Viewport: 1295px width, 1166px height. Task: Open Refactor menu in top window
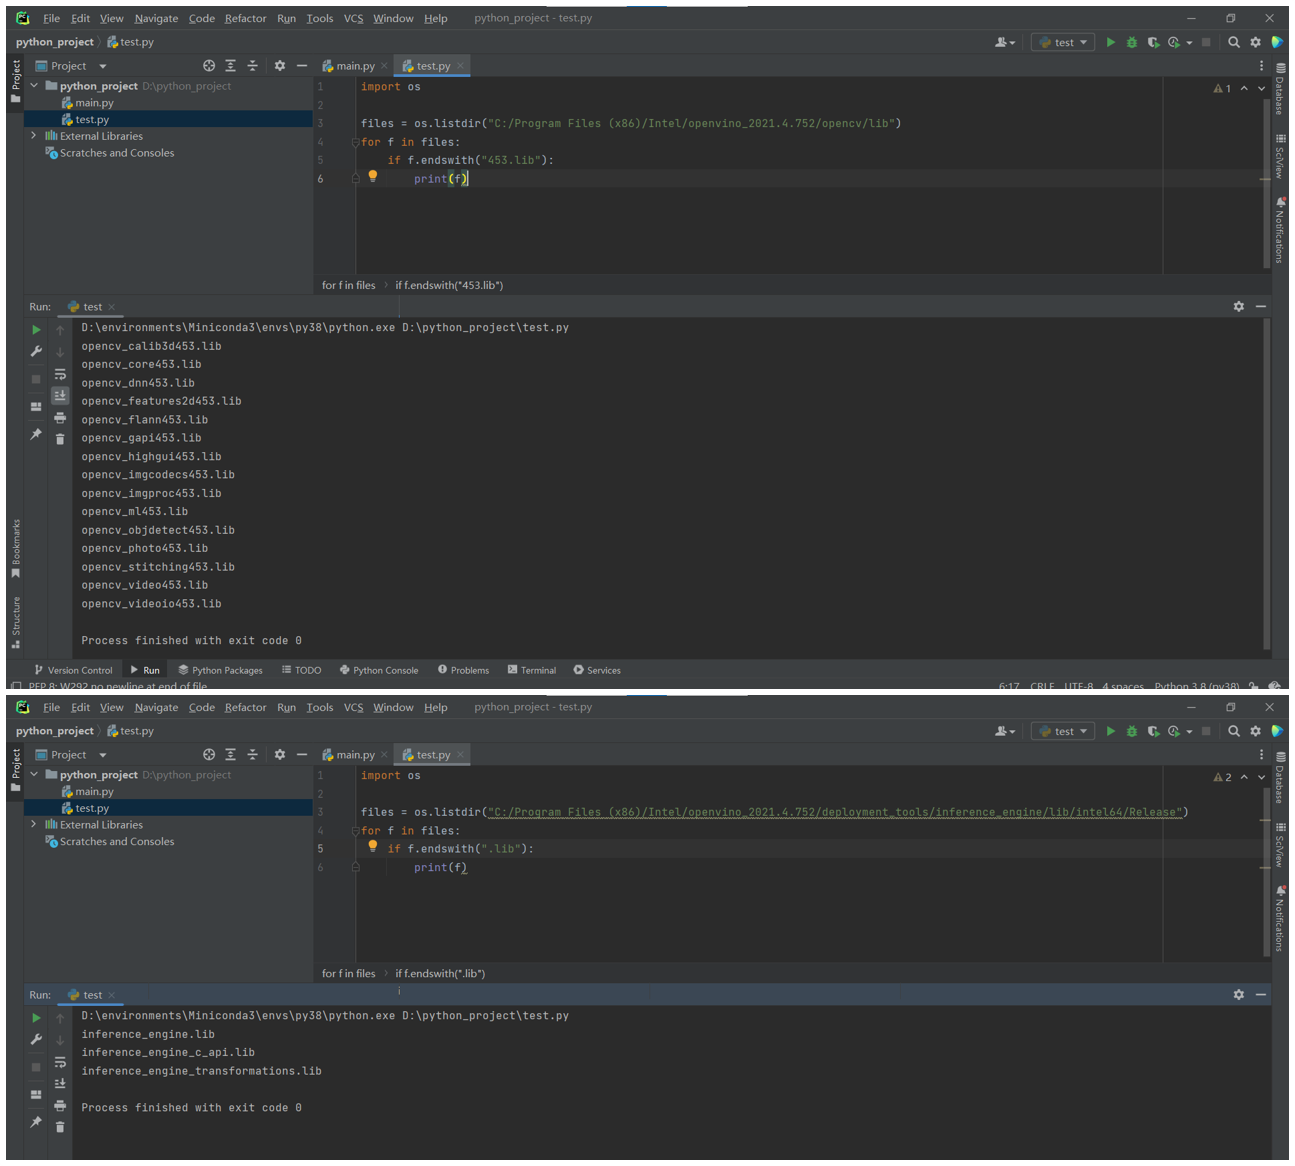click(x=245, y=18)
